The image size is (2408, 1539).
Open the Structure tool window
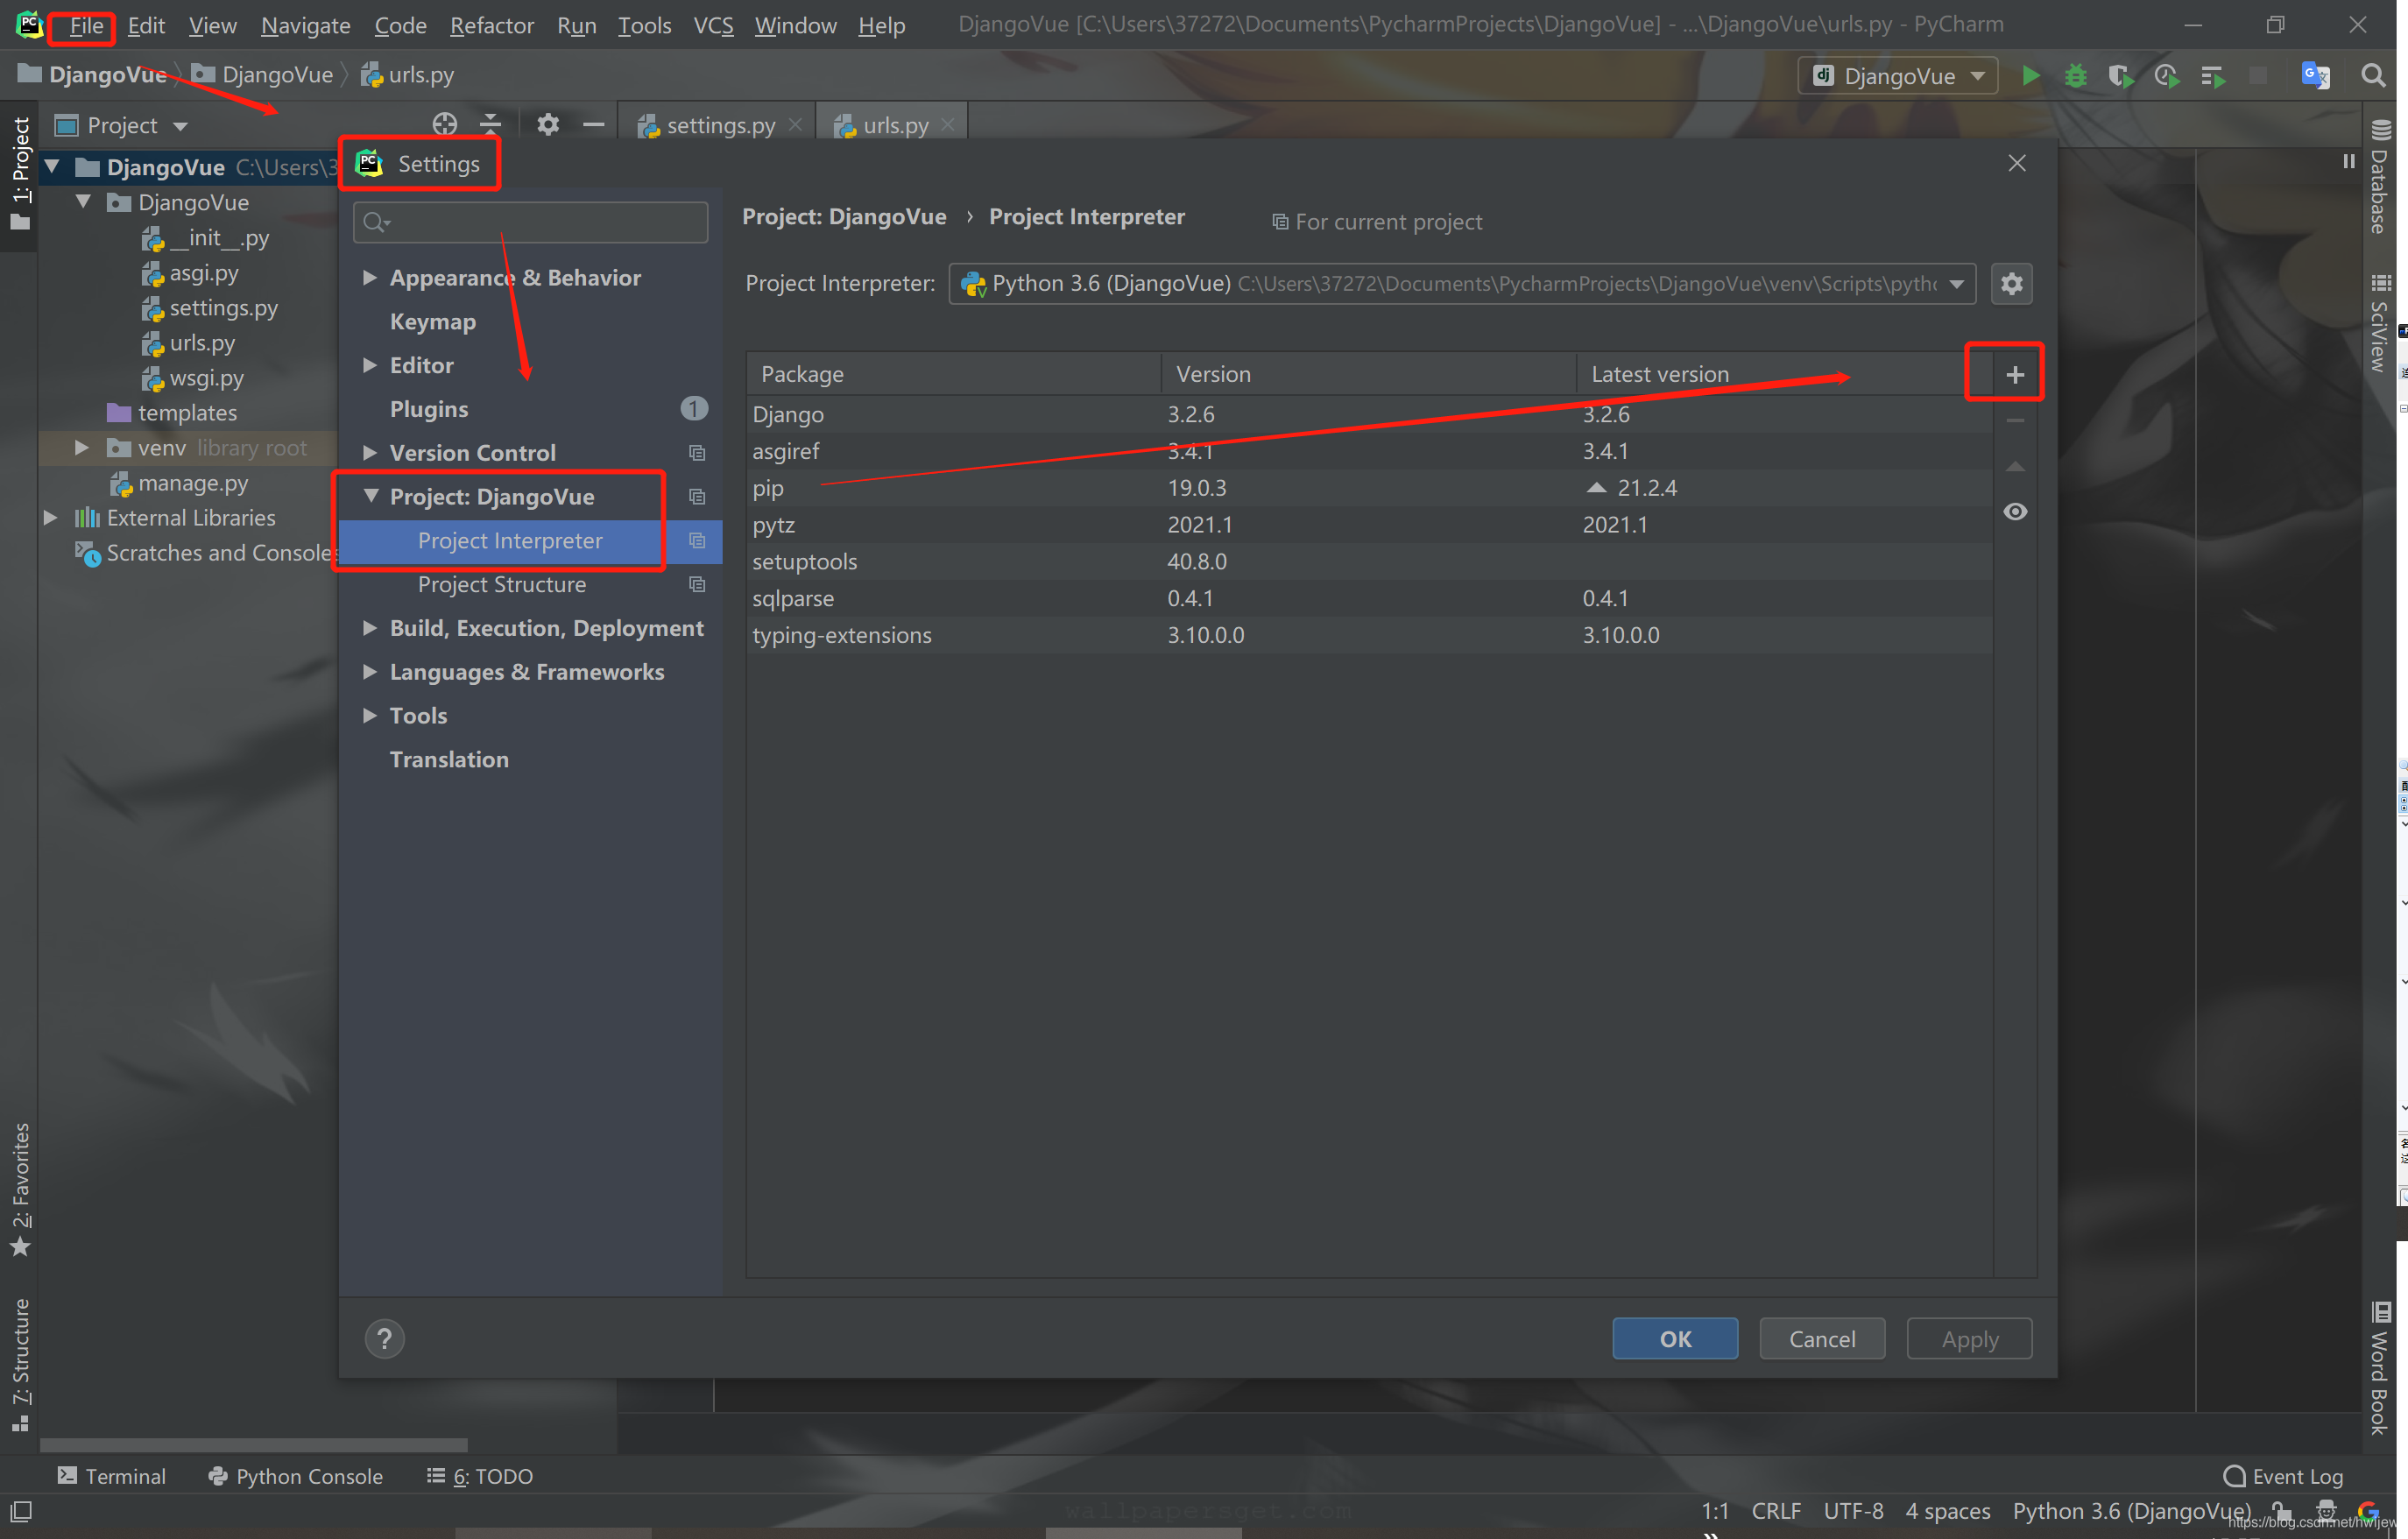[x=20, y=1365]
